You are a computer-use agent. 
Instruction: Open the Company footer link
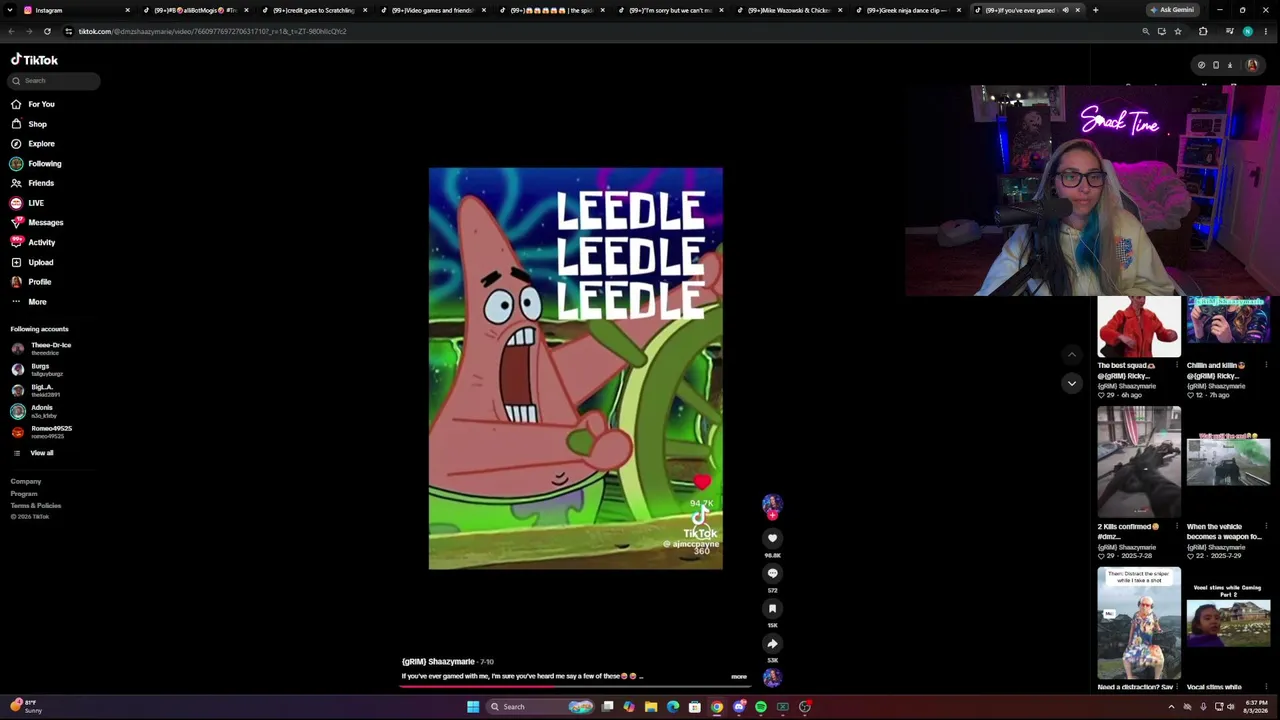[x=26, y=482]
